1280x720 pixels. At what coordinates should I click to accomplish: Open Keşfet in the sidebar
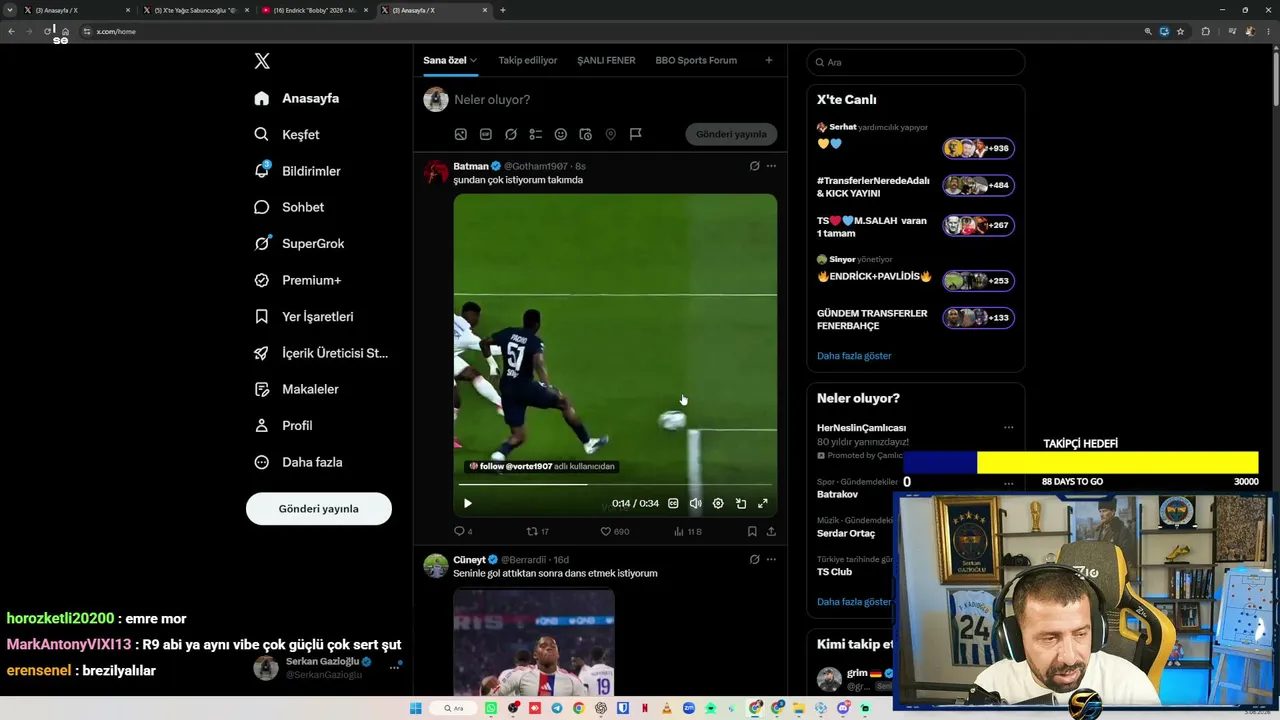pyautogui.click(x=287, y=135)
